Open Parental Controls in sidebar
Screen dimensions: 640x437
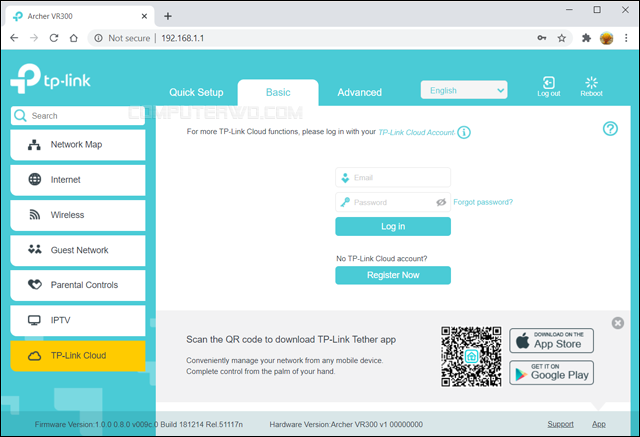click(x=78, y=285)
